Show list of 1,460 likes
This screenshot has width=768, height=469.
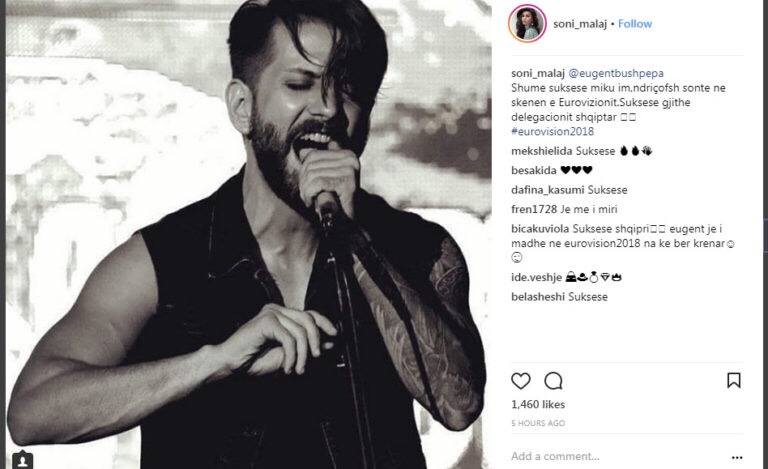pyautogui.click(x=538, y=404)
